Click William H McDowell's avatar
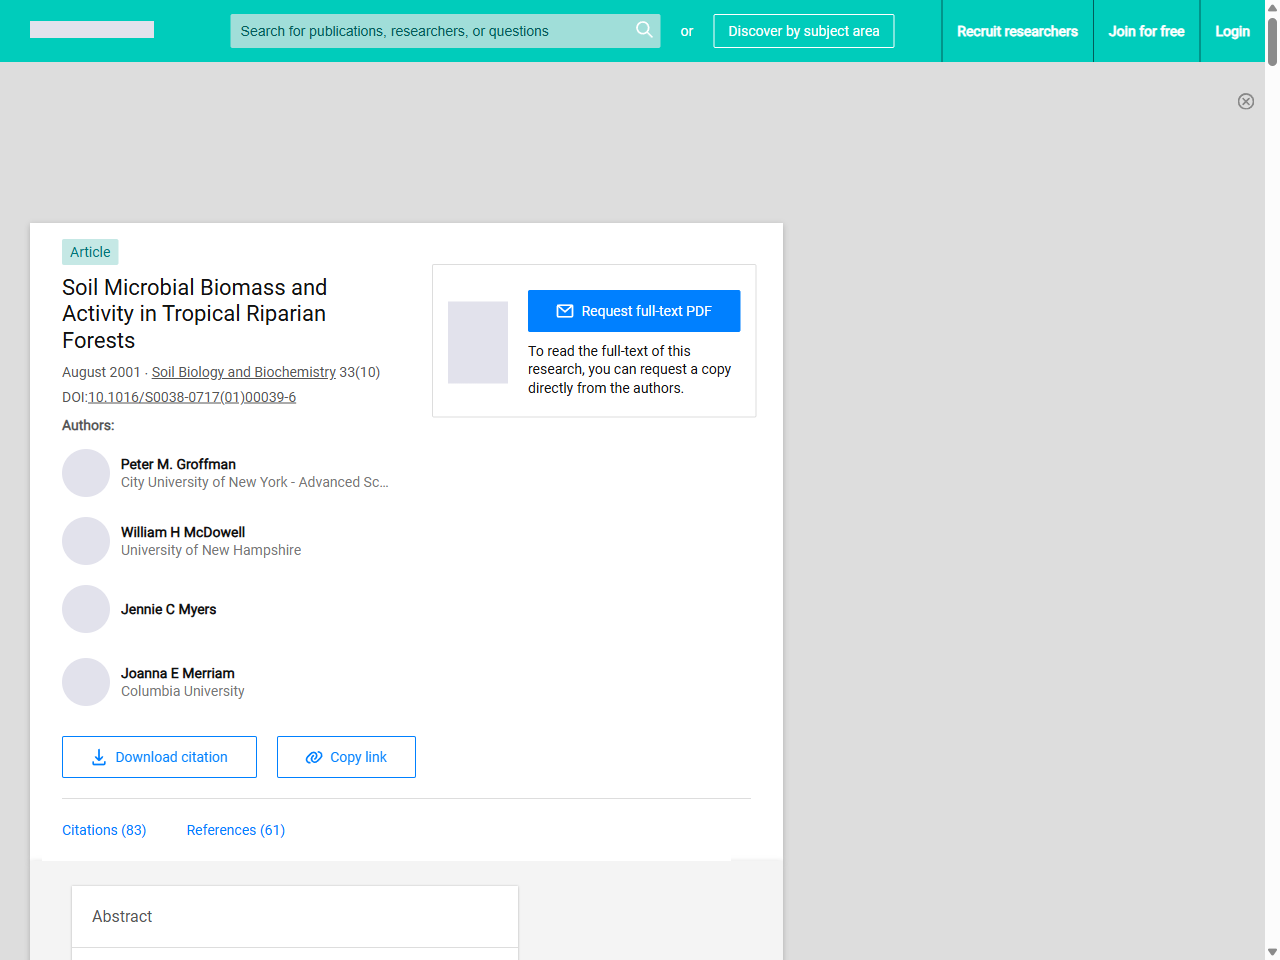 (86, 541)
